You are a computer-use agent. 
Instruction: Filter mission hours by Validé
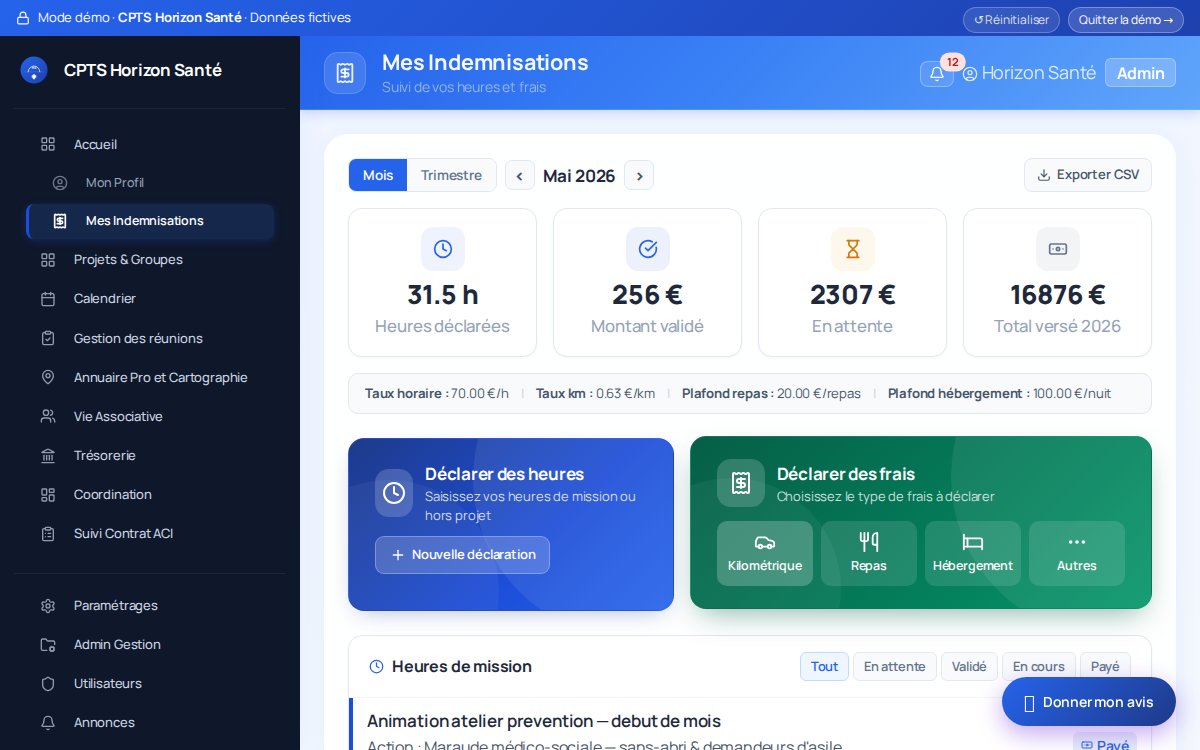[969, 666]
